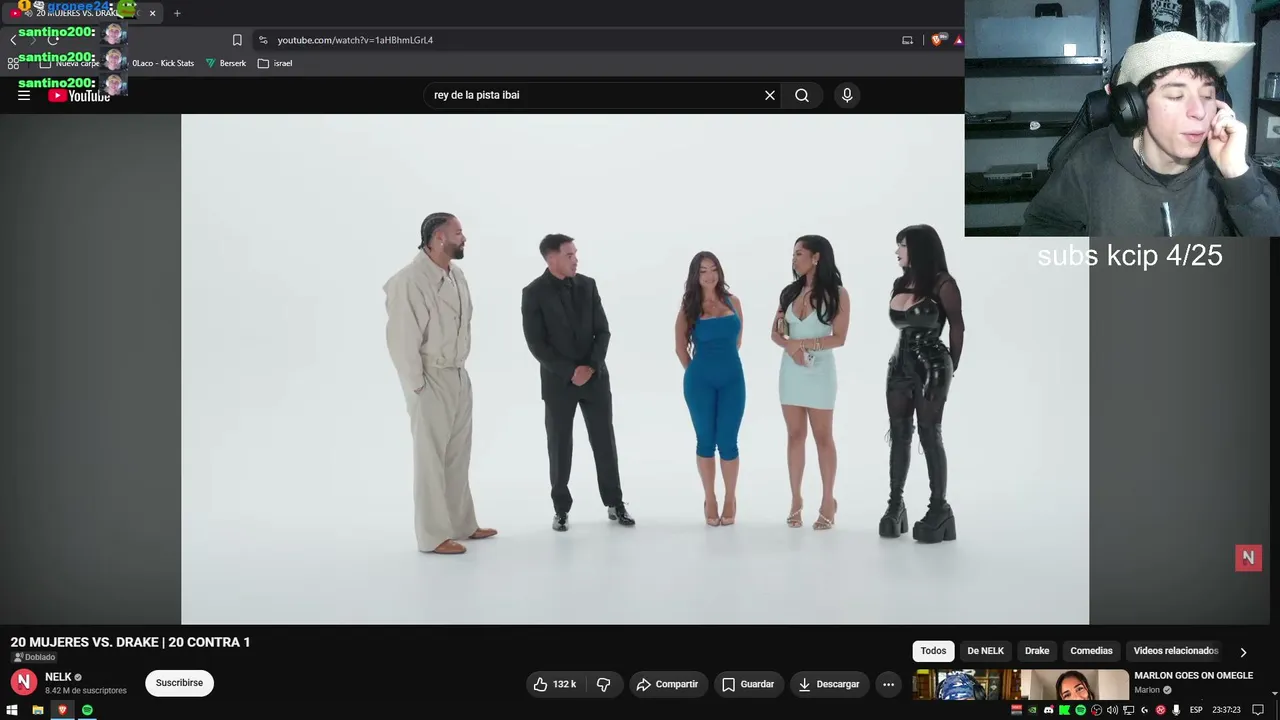This screenshot has height=720, width=1280.
Task: Dislike the video
Action: pos(604,684)
